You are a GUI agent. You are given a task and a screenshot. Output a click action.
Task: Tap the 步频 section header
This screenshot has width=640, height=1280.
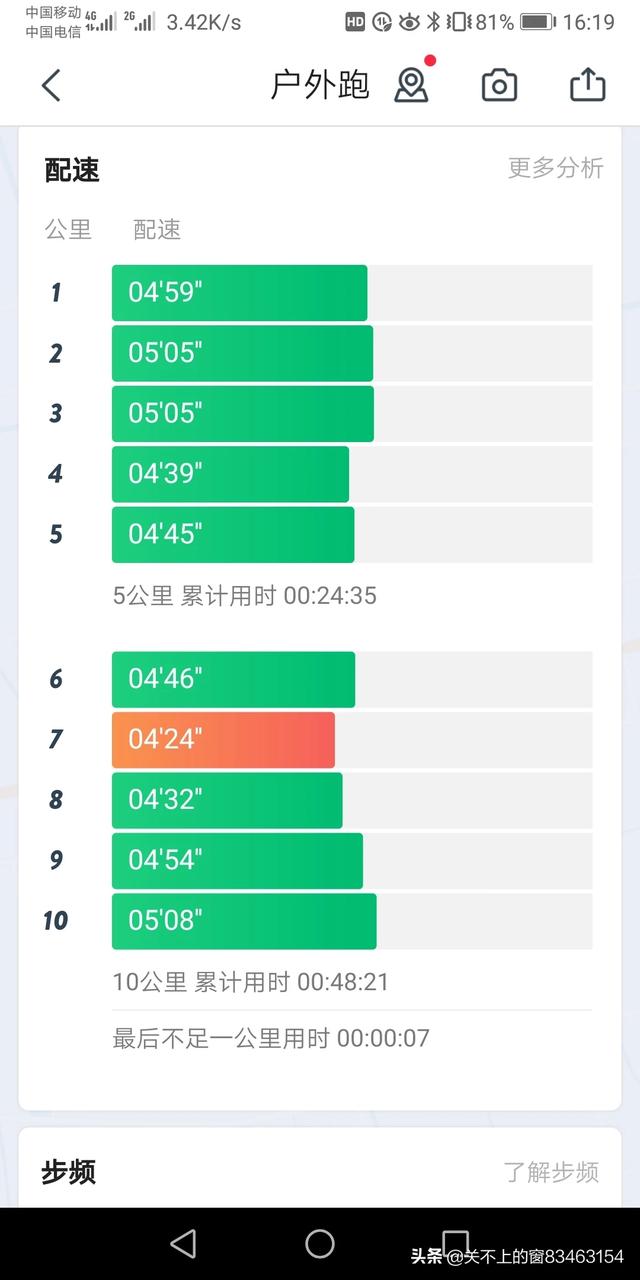pyautogui.click(x=68, y=1172)
